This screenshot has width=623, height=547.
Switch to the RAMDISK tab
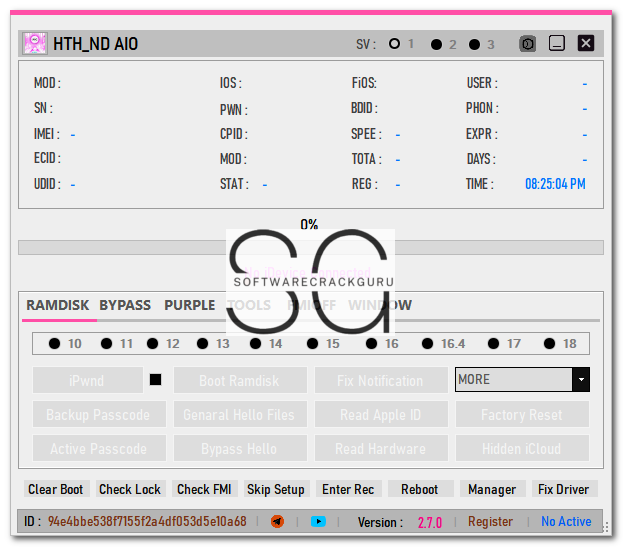(x=58, y=305)
